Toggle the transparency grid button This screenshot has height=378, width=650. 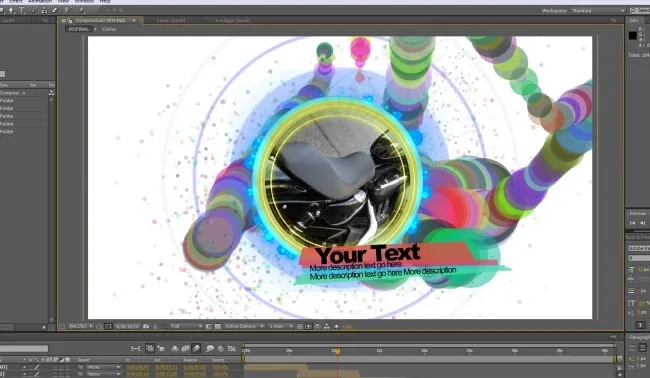tap(218, 327)
